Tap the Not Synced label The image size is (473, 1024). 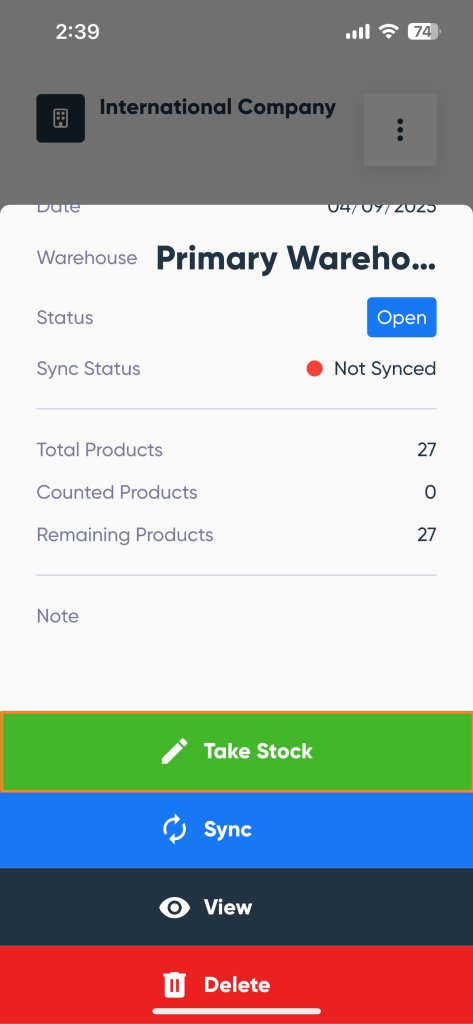tap(385, 369)
